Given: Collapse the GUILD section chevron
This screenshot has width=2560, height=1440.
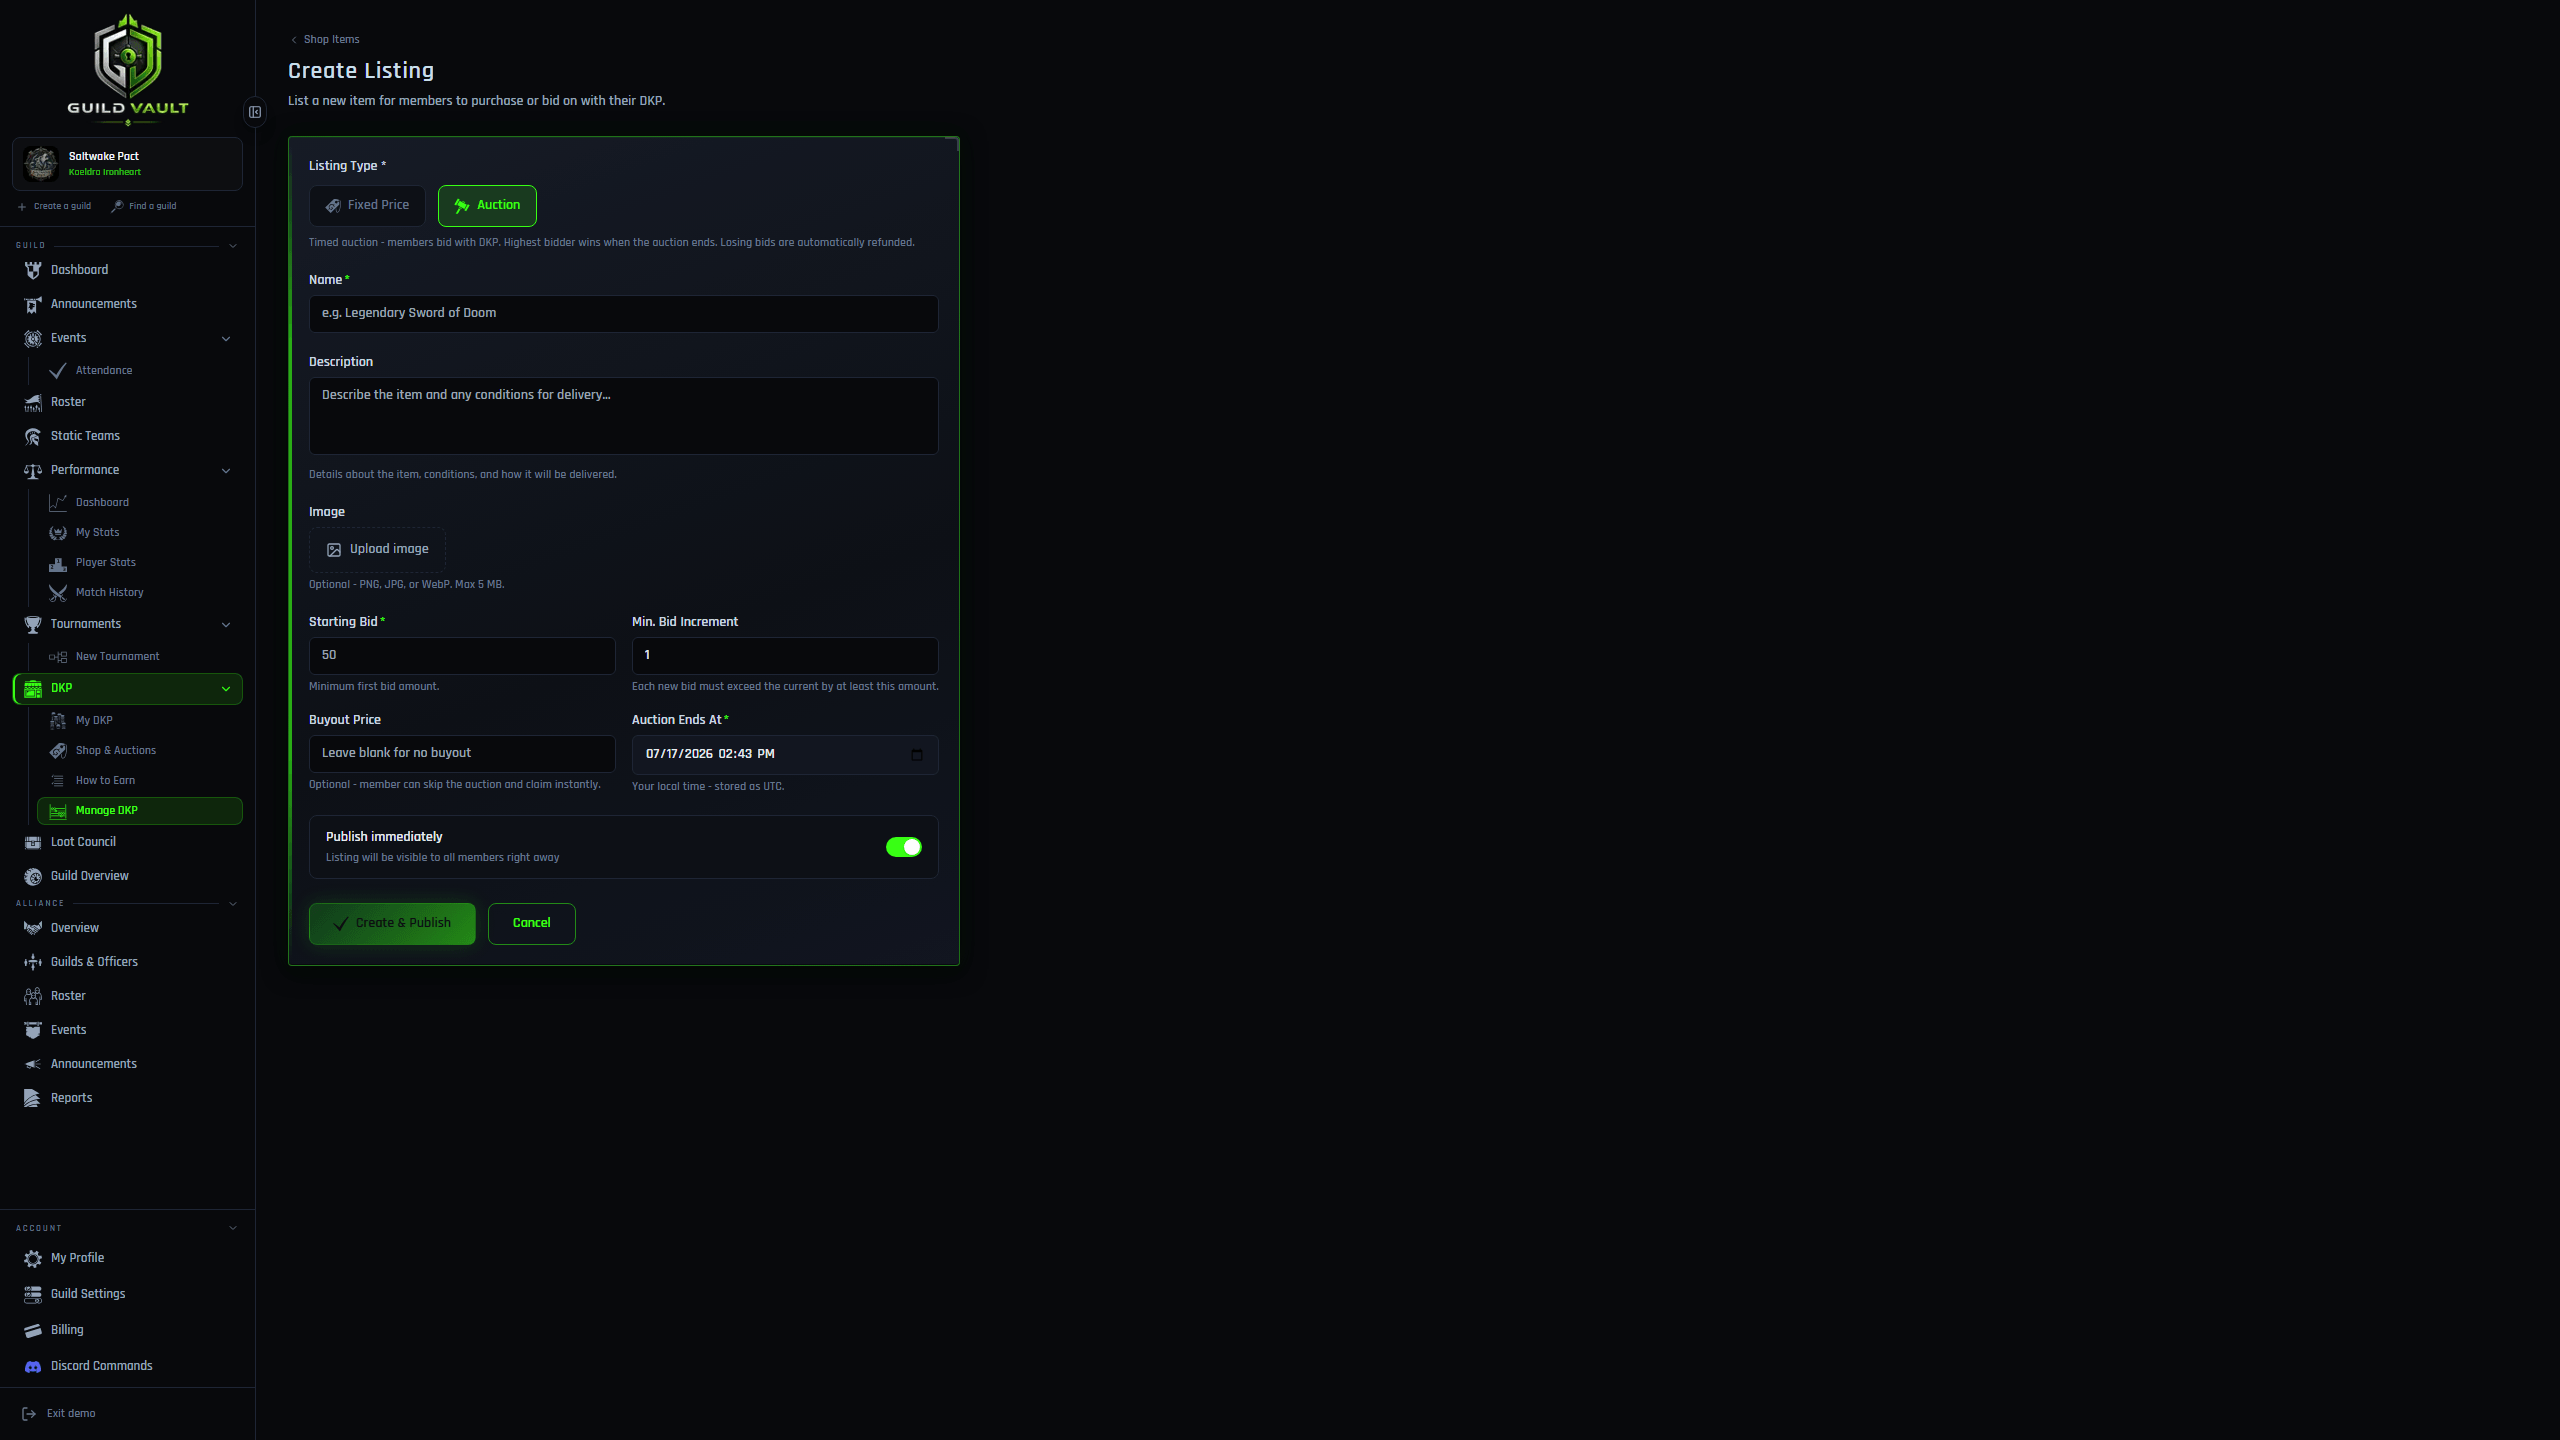Looking at the screenshot, I should click(x=233, y=246).
